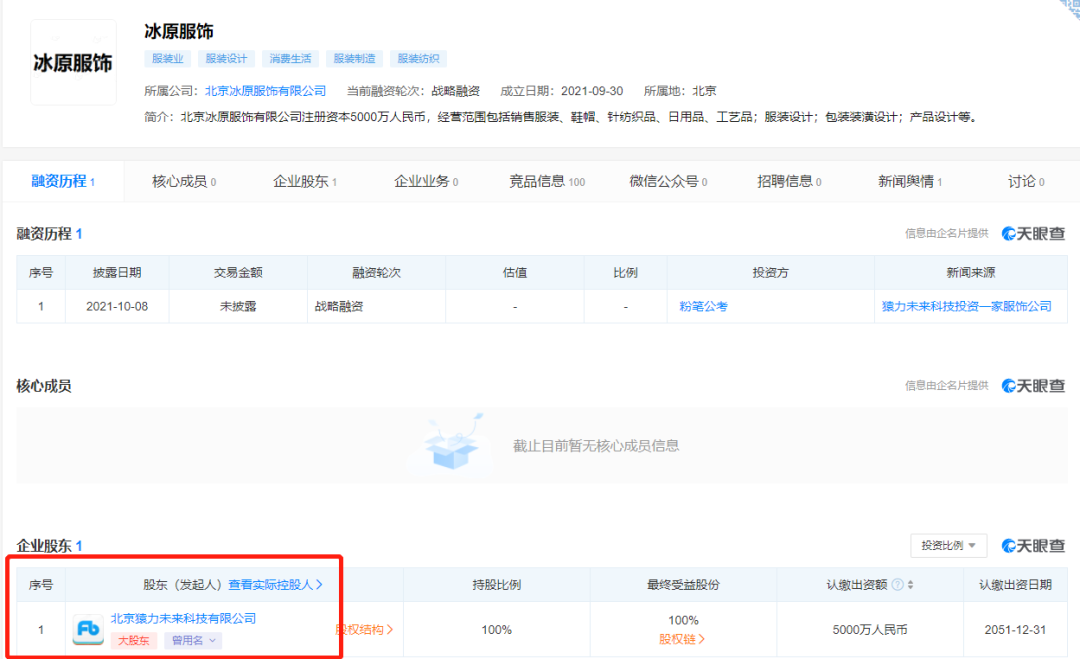Switch to the 融资历程 tab
This screenshot has height=659, width=1080.
[63, 182]
